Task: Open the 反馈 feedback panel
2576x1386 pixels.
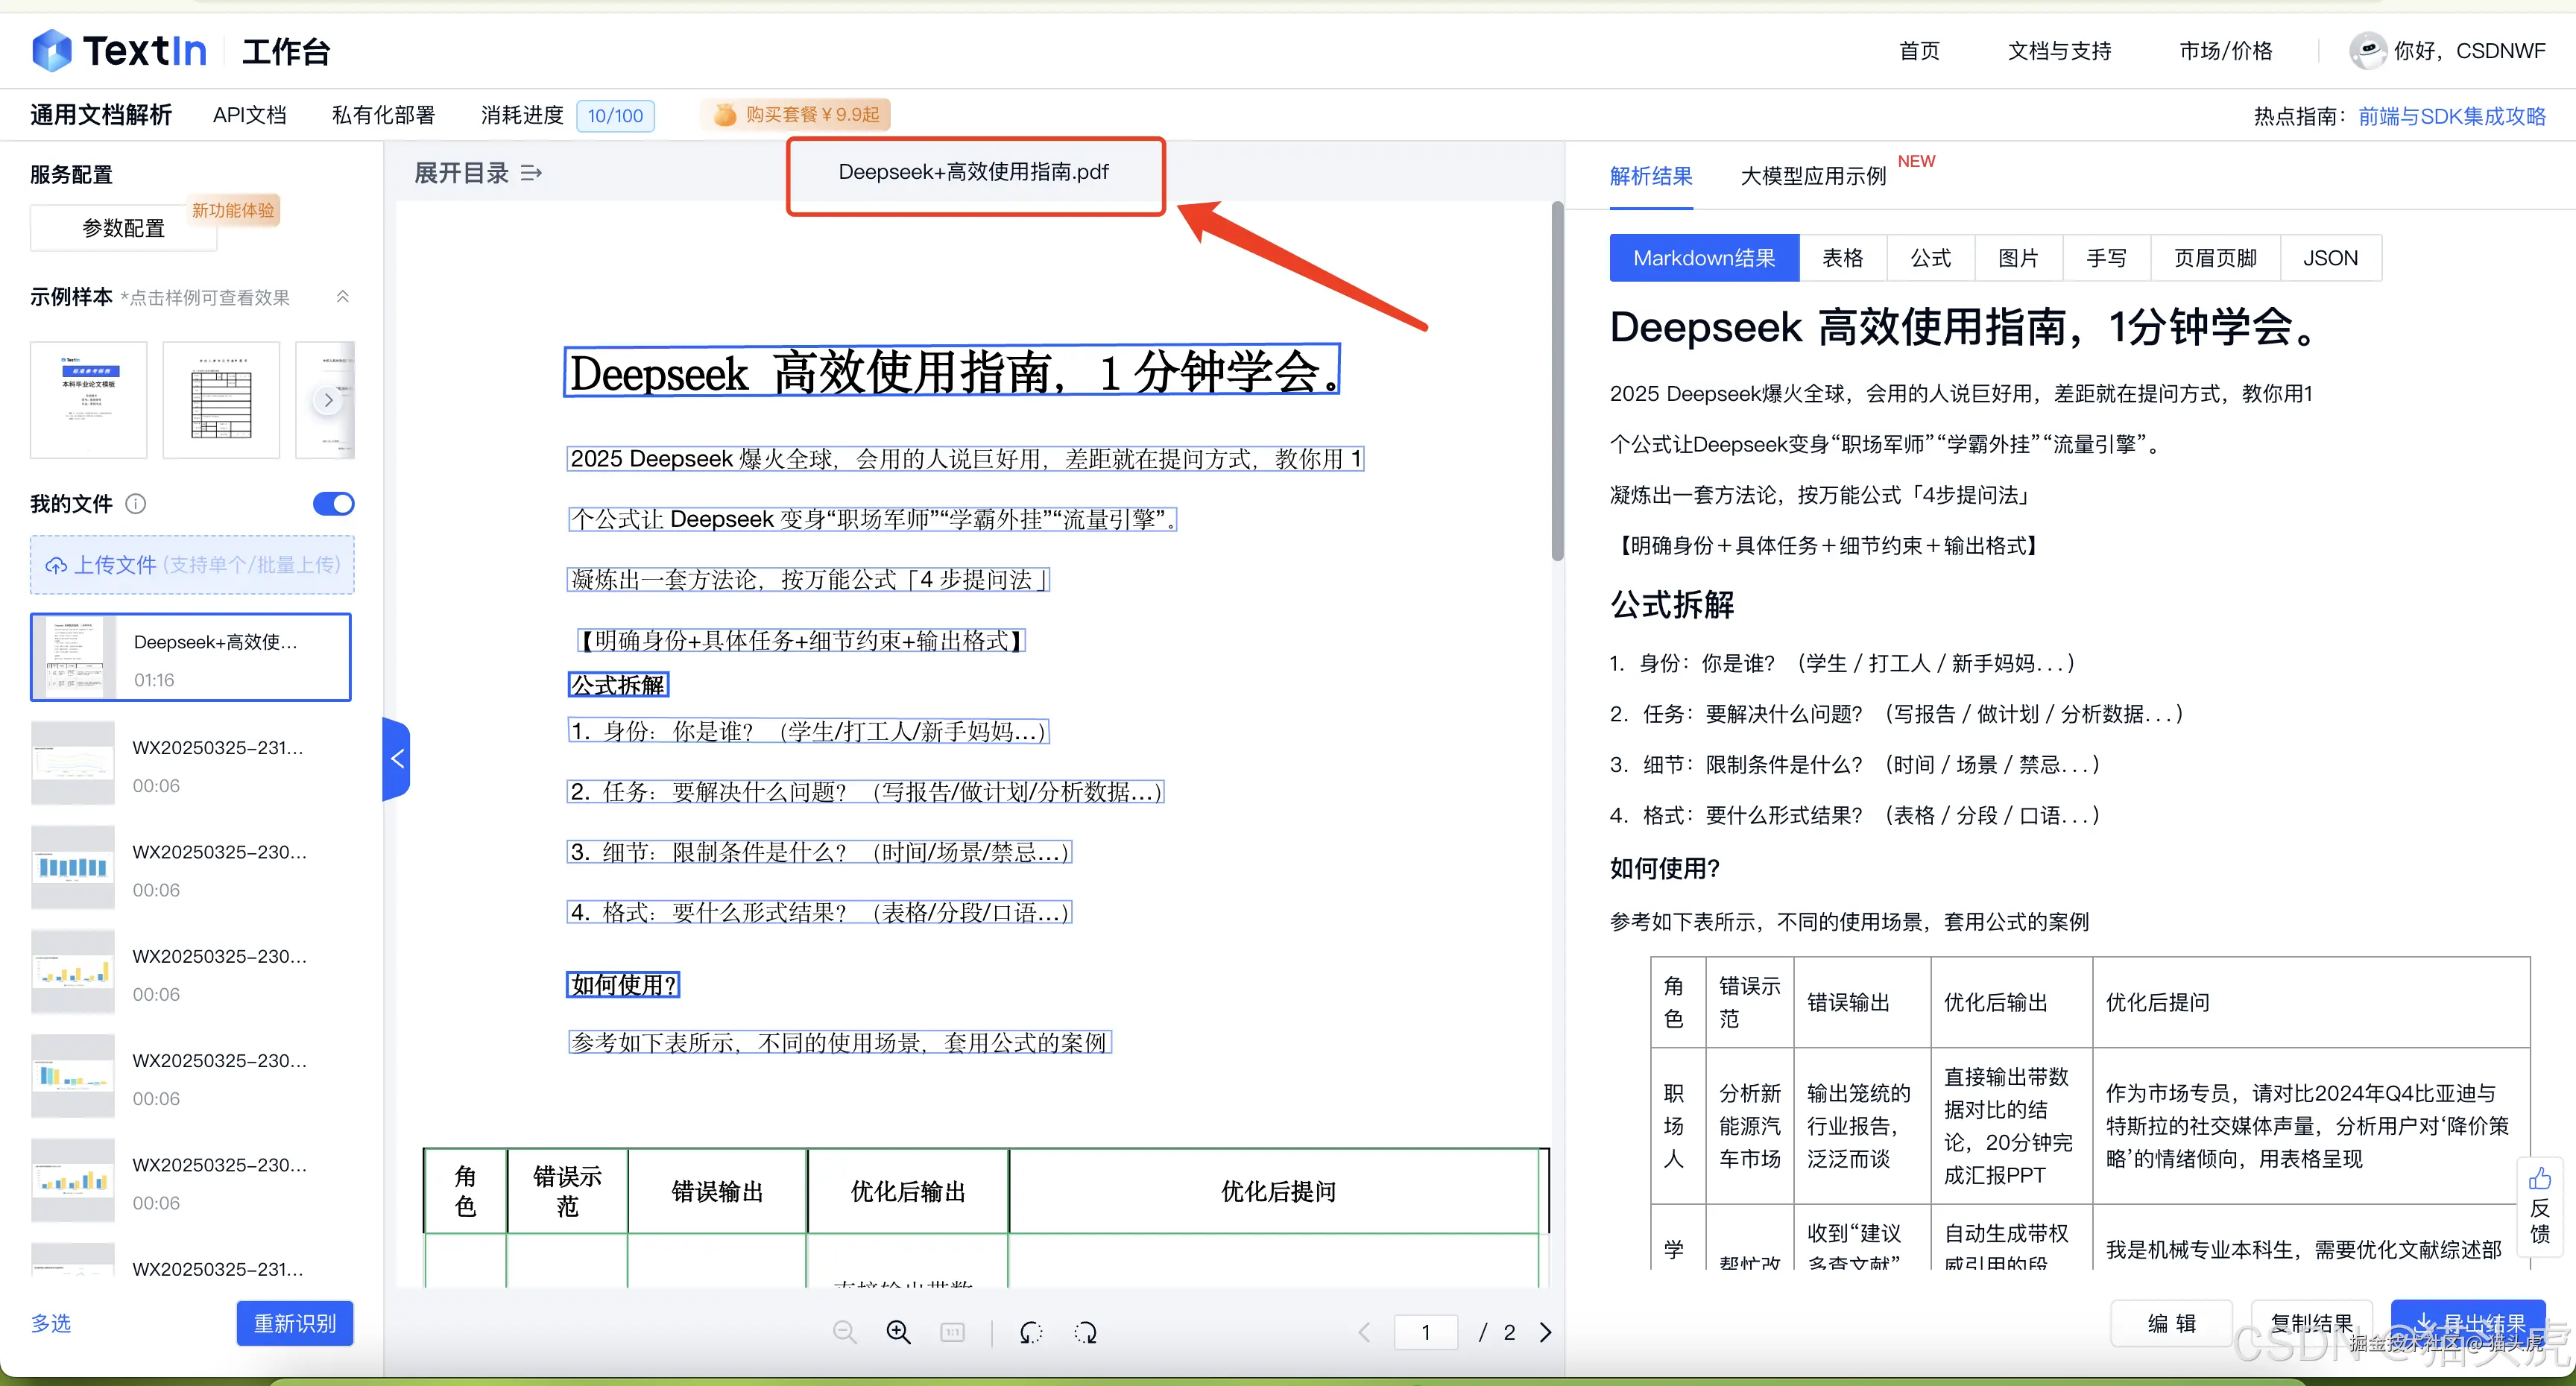Action: click(x=2540, y=1207)
